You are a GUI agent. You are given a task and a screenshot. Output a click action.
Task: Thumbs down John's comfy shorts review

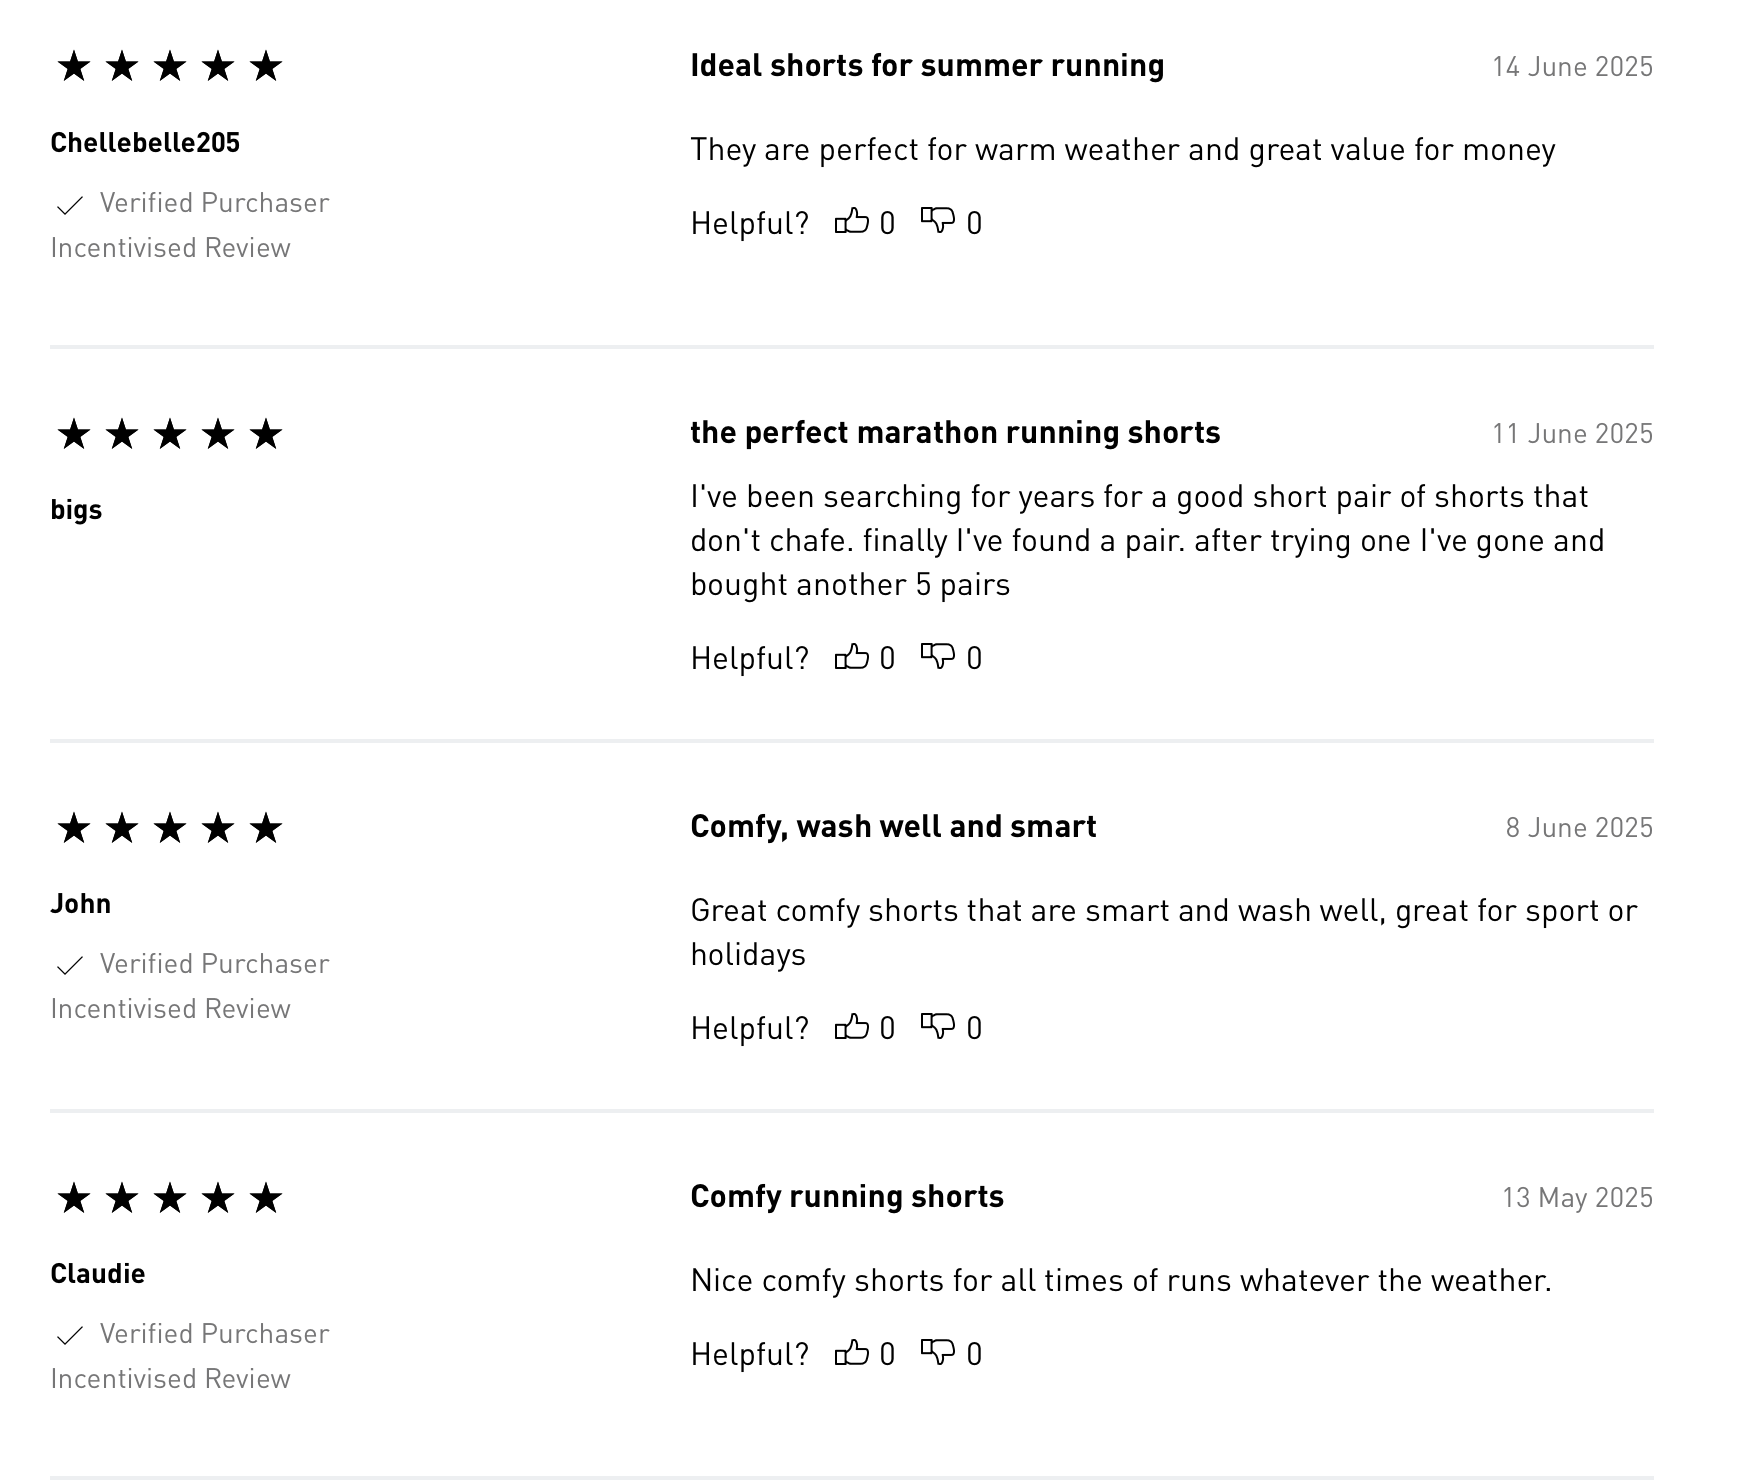937,1027
